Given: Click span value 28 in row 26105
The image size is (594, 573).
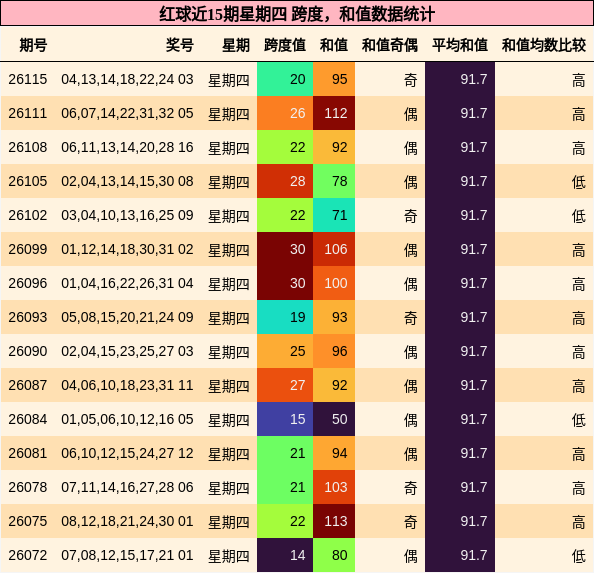Looking at the screenshot, I should point(285,181).
